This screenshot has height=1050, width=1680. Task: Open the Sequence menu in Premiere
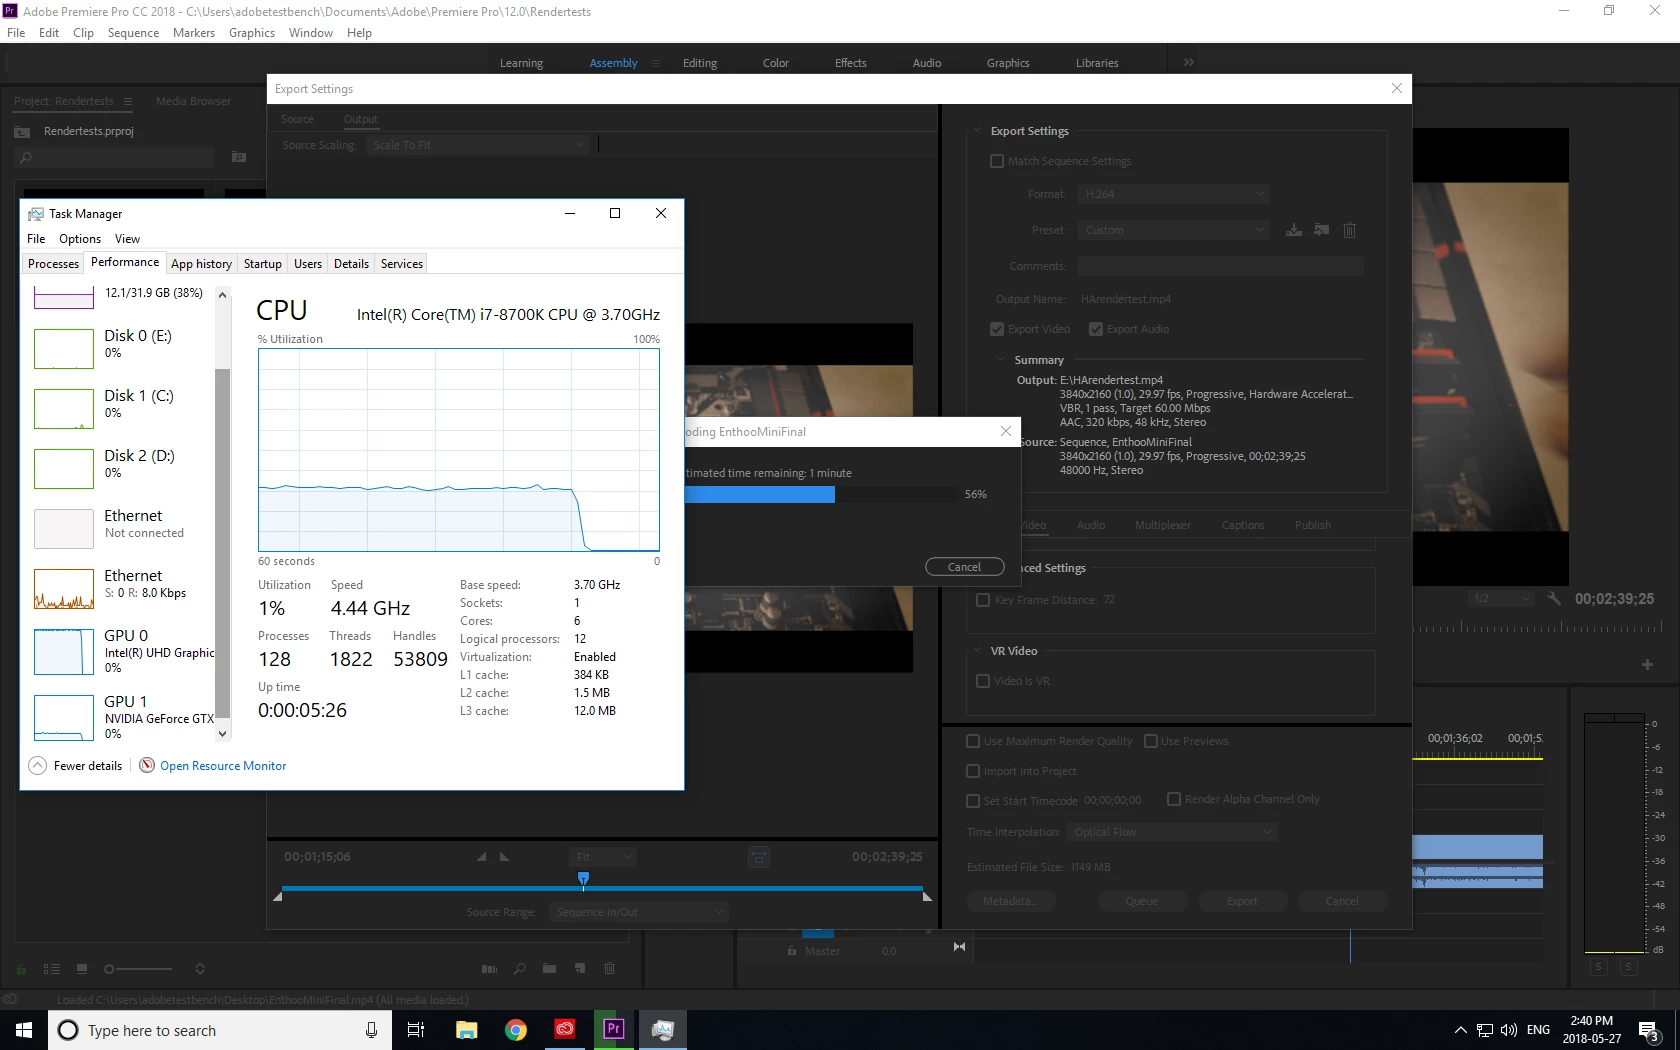click(133, 33)
